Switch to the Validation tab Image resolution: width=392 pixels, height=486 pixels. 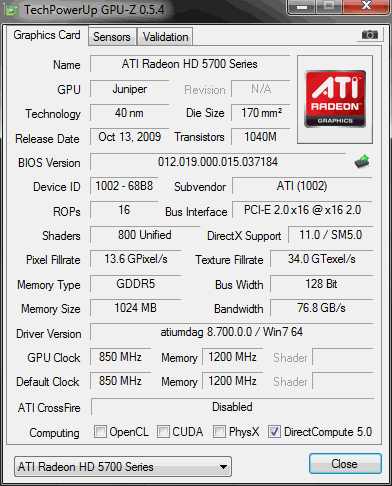165,37
